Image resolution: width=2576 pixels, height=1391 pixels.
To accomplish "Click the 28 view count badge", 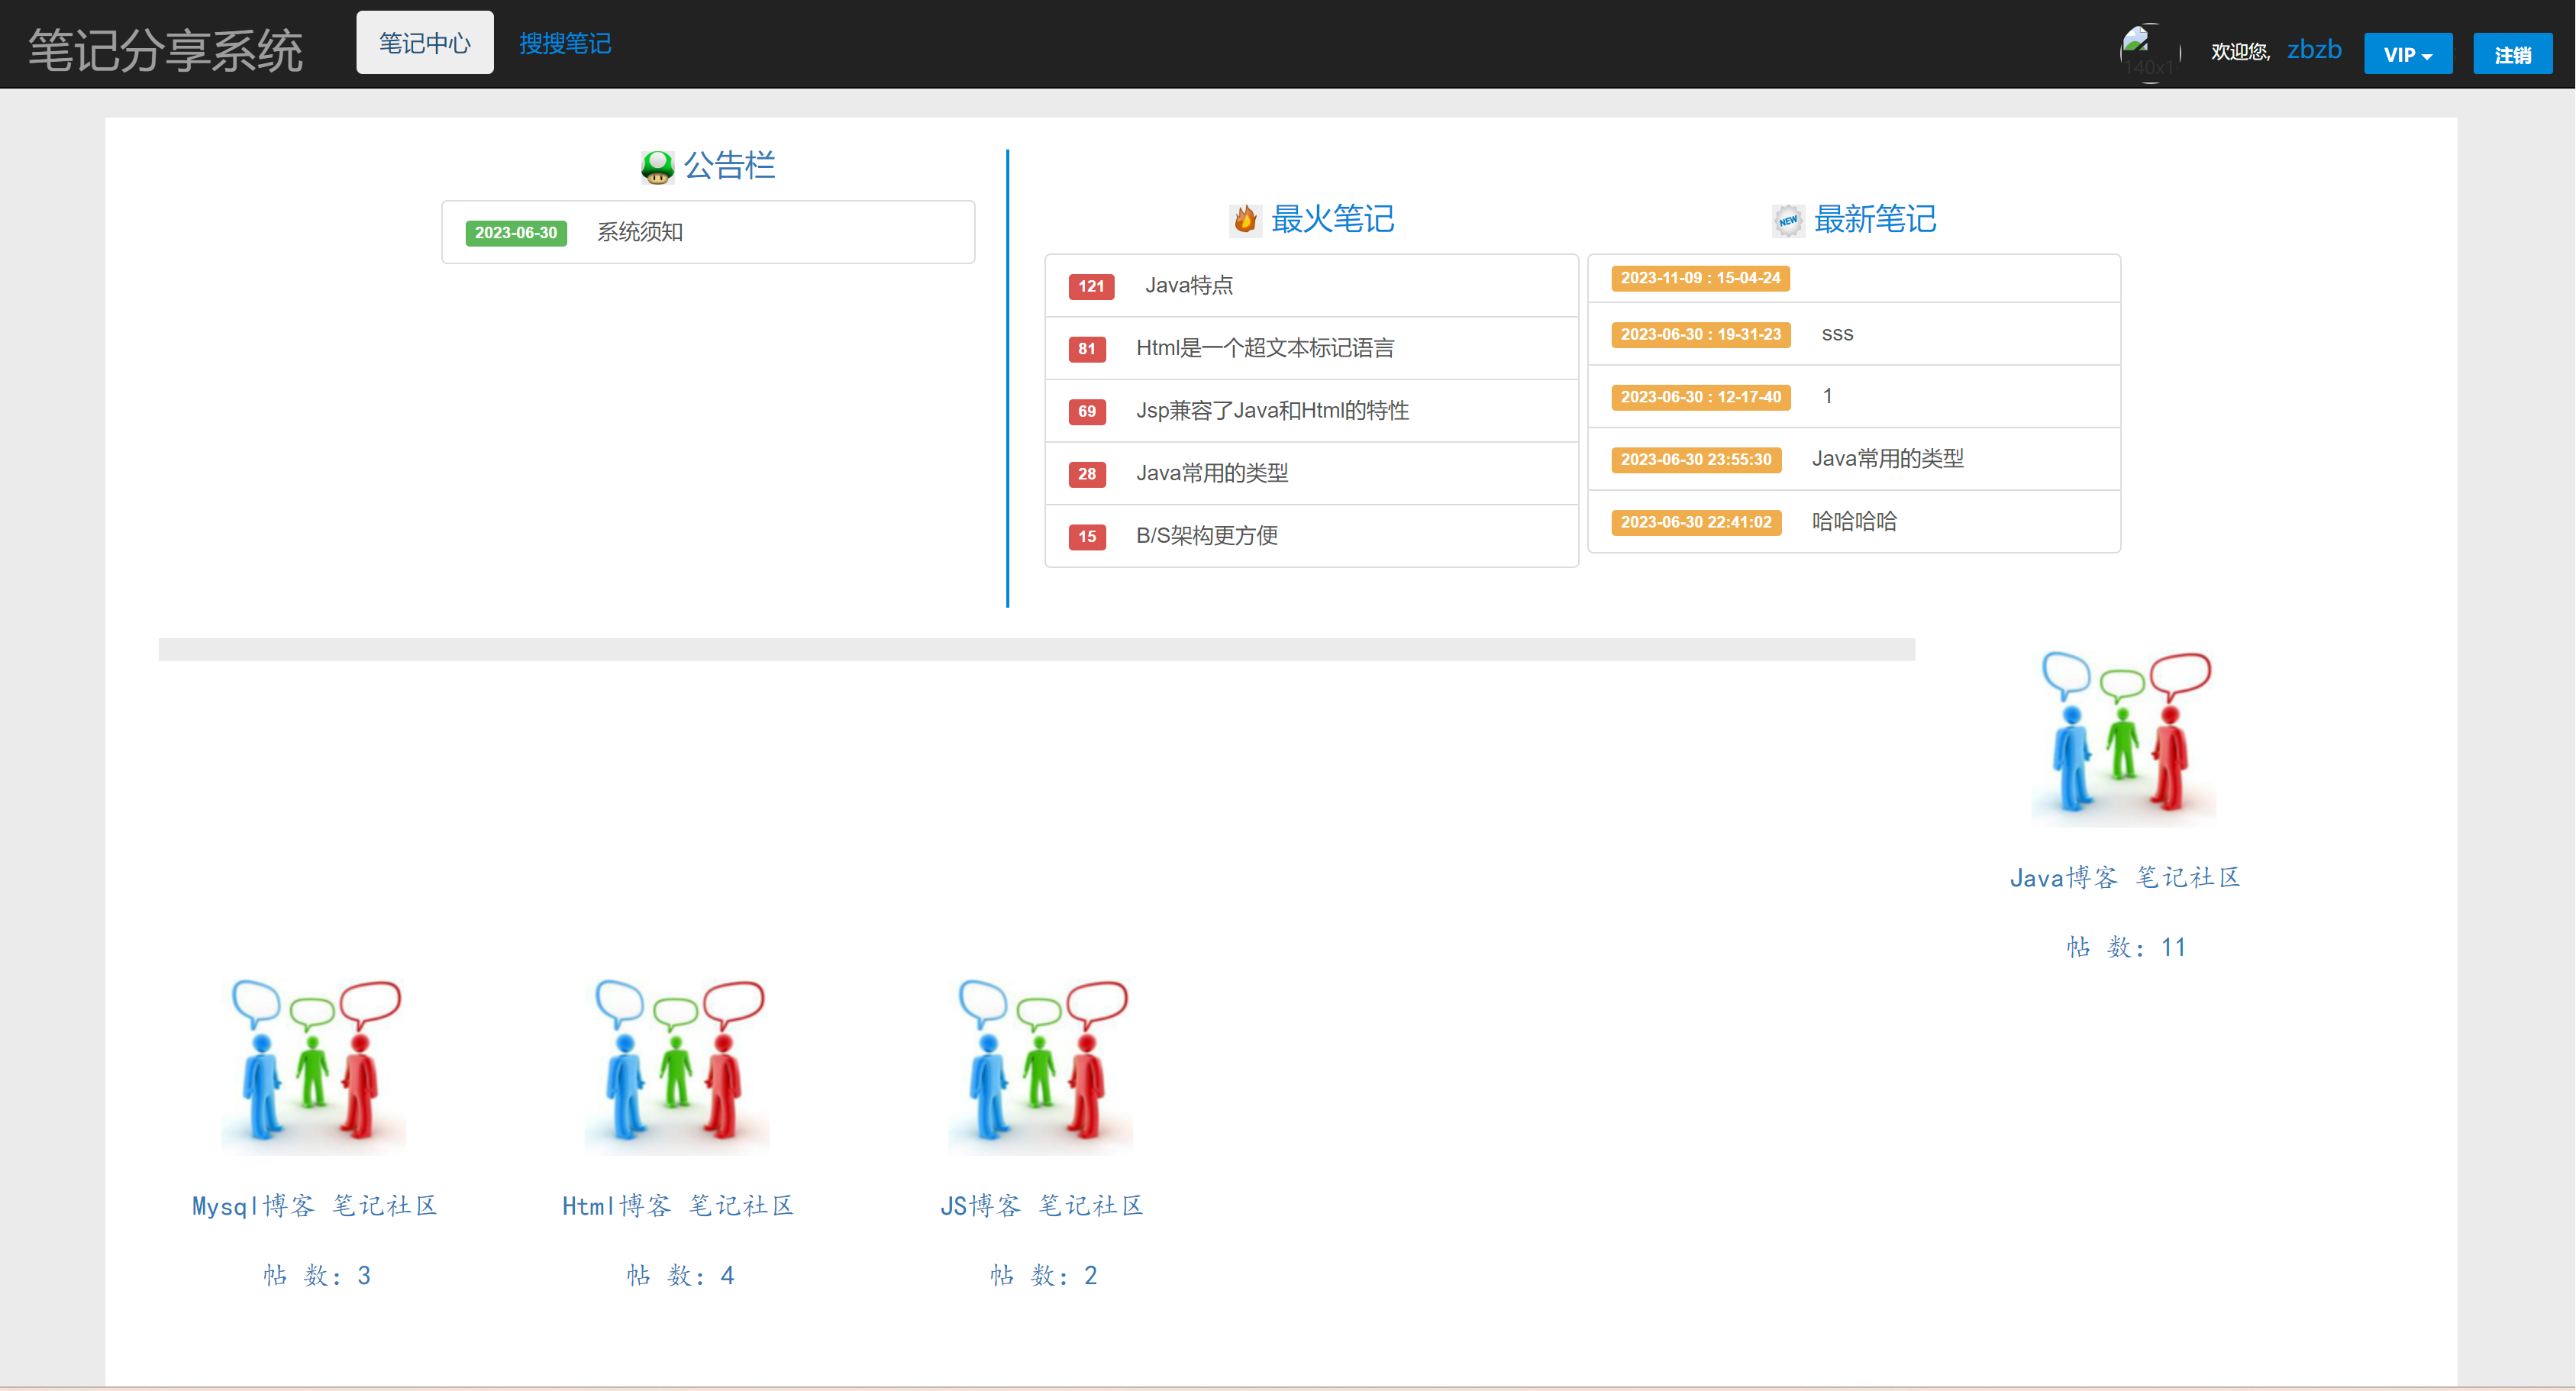I will click(x=1087, y=474).
